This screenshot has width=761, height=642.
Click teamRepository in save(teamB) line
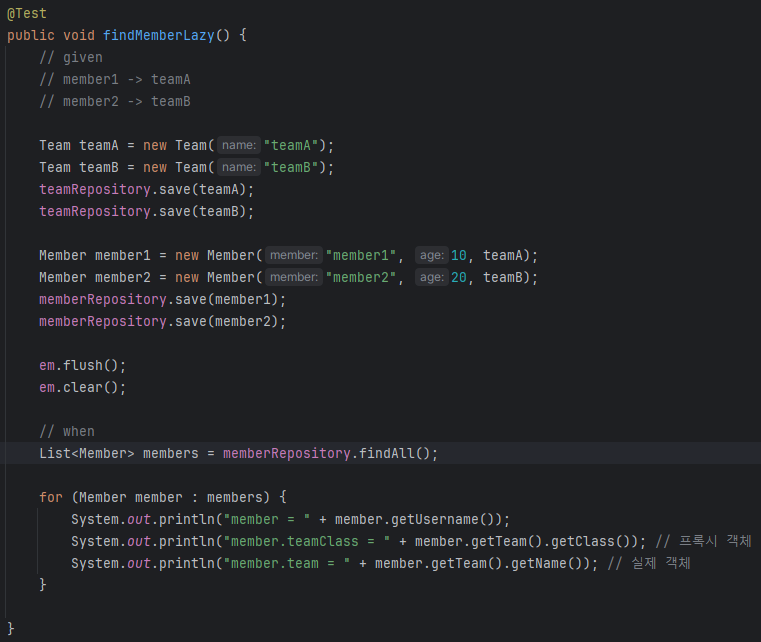tap(95, 212)
